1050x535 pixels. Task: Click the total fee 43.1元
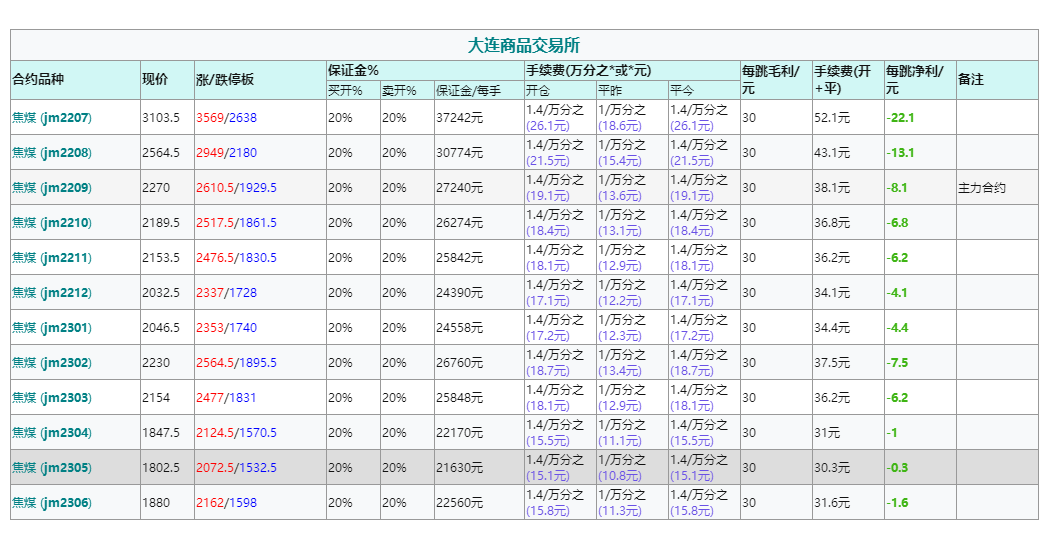click(x=832, y=153)
